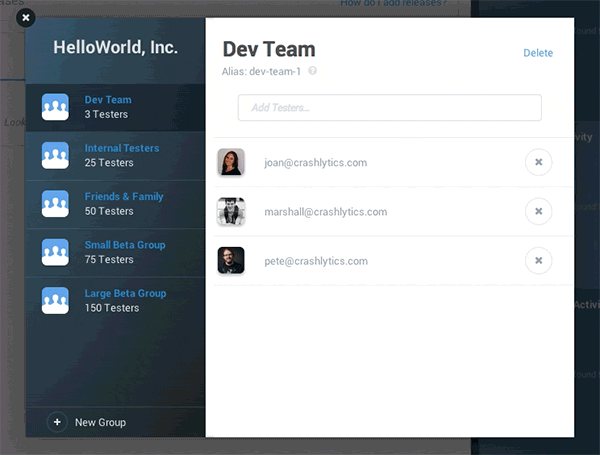Click the plus icon for New Group
This screenshot has height=455, width=600.
coord(57,423)
